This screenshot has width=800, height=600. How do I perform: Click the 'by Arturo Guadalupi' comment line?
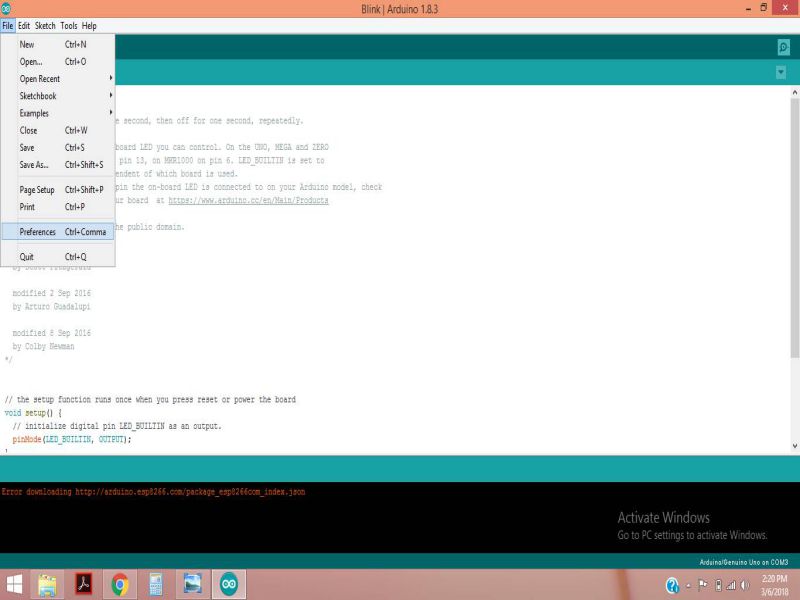(x=51, y=307)
